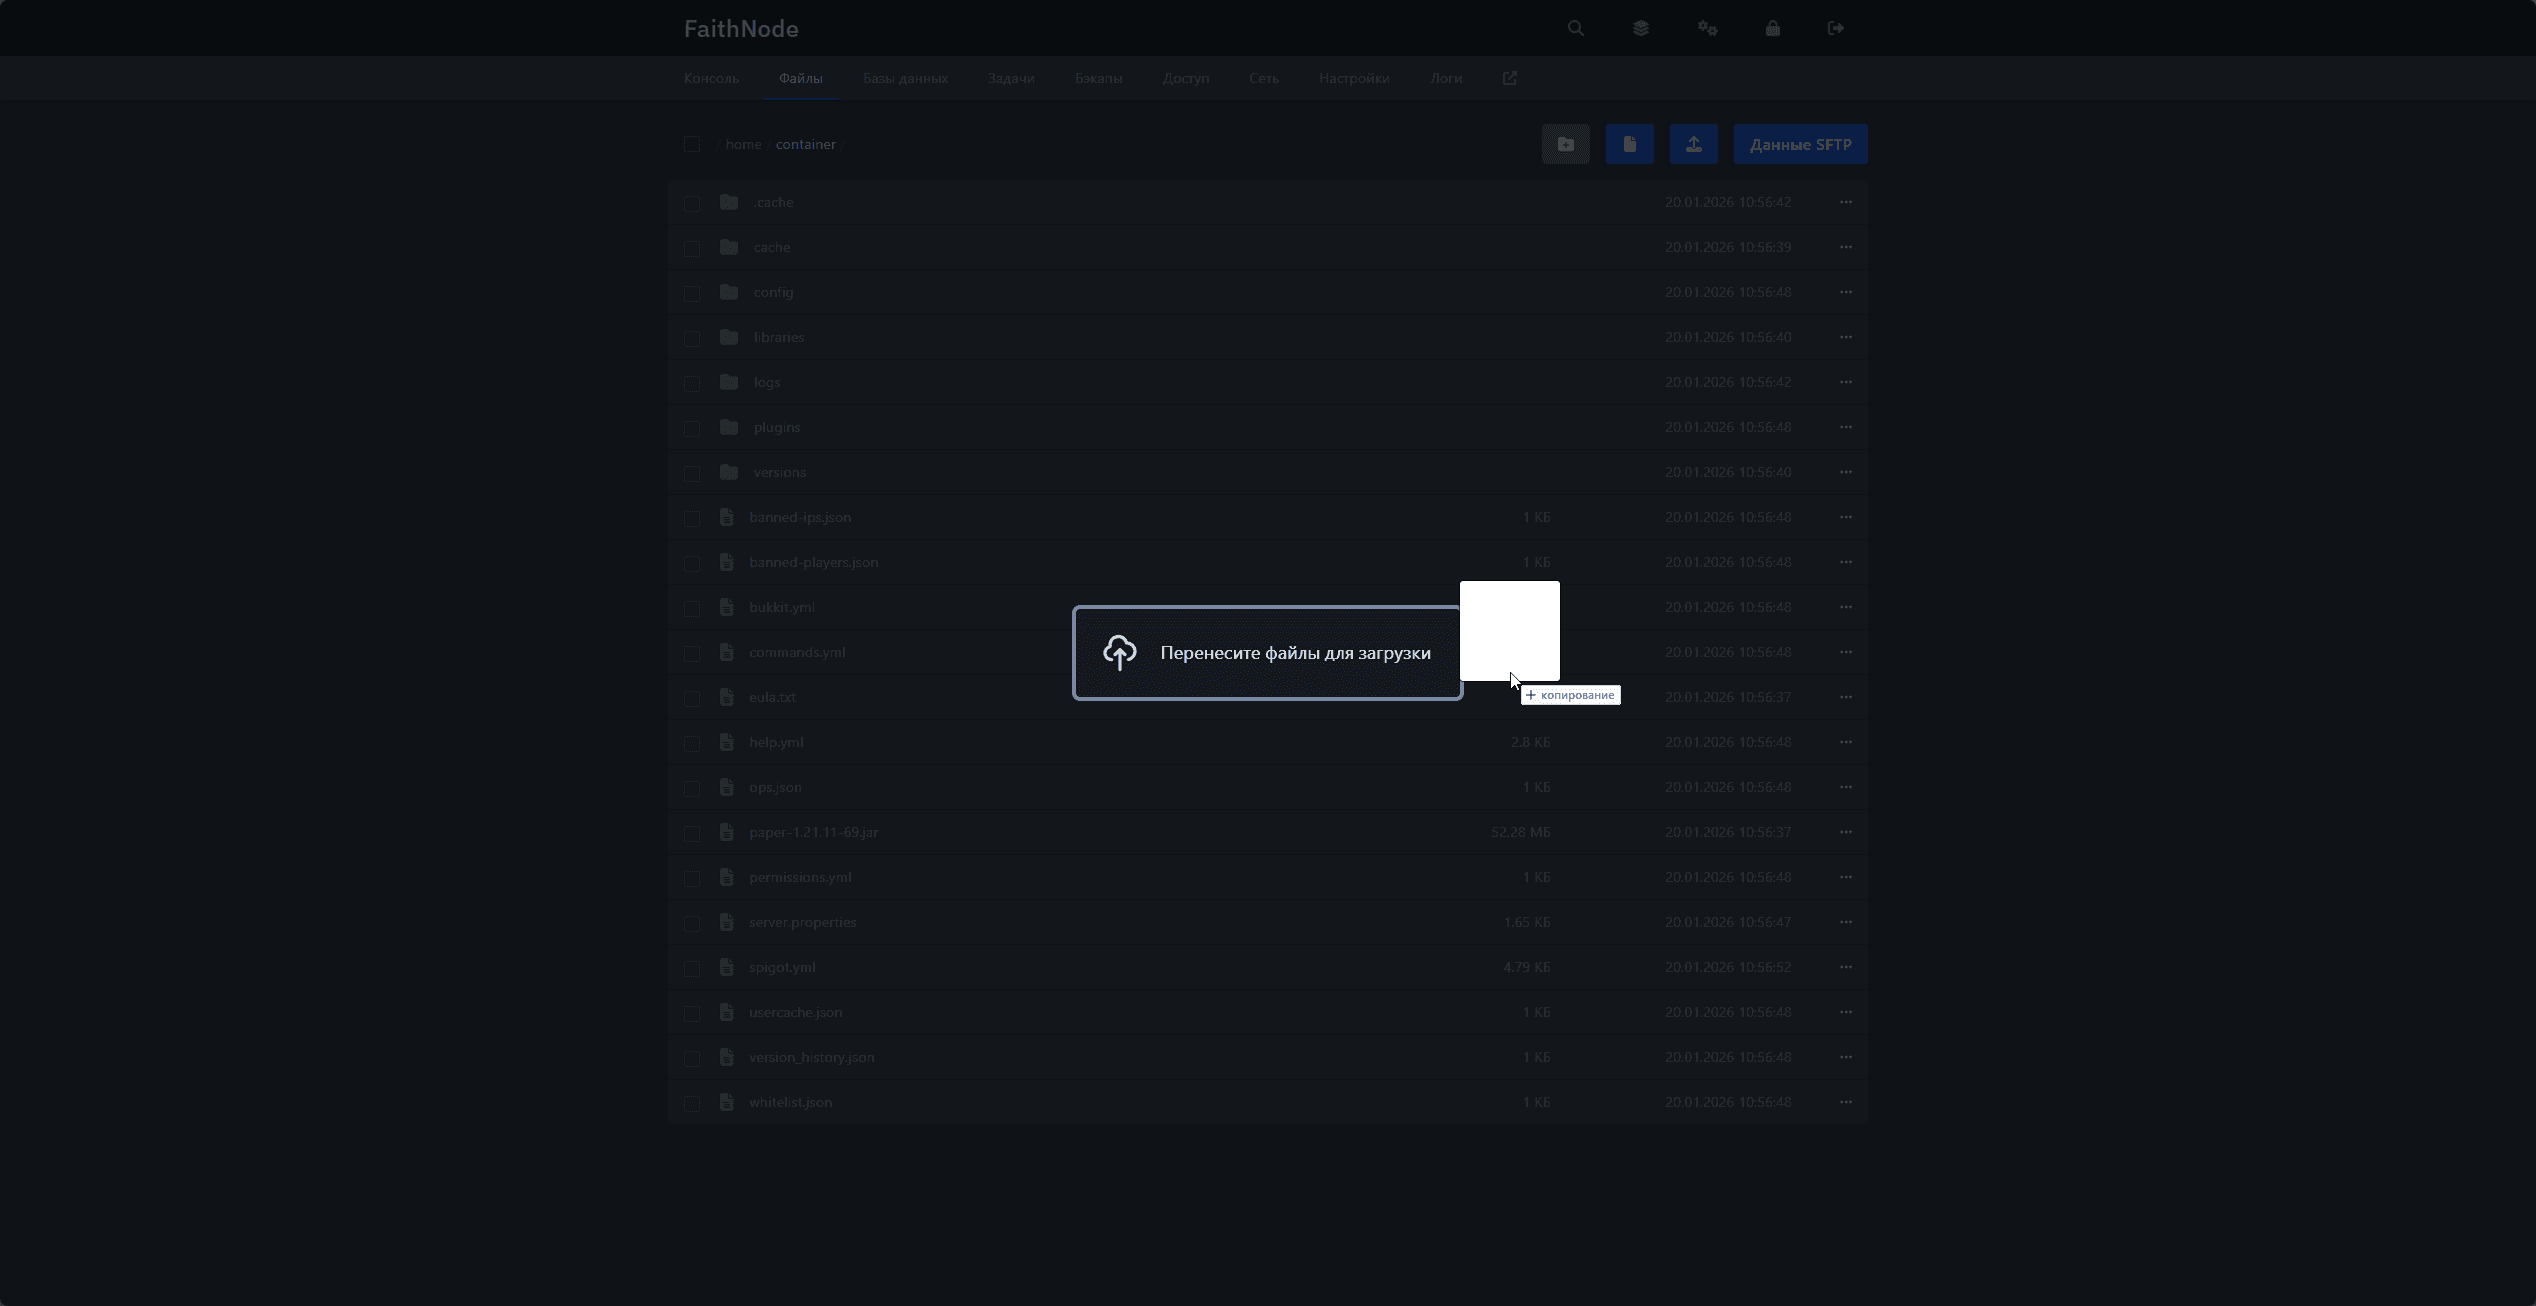This screenshot has height=1306, width=2536.
Task: Click the home breadcrumb path segment
Action: tap(743, 144)
